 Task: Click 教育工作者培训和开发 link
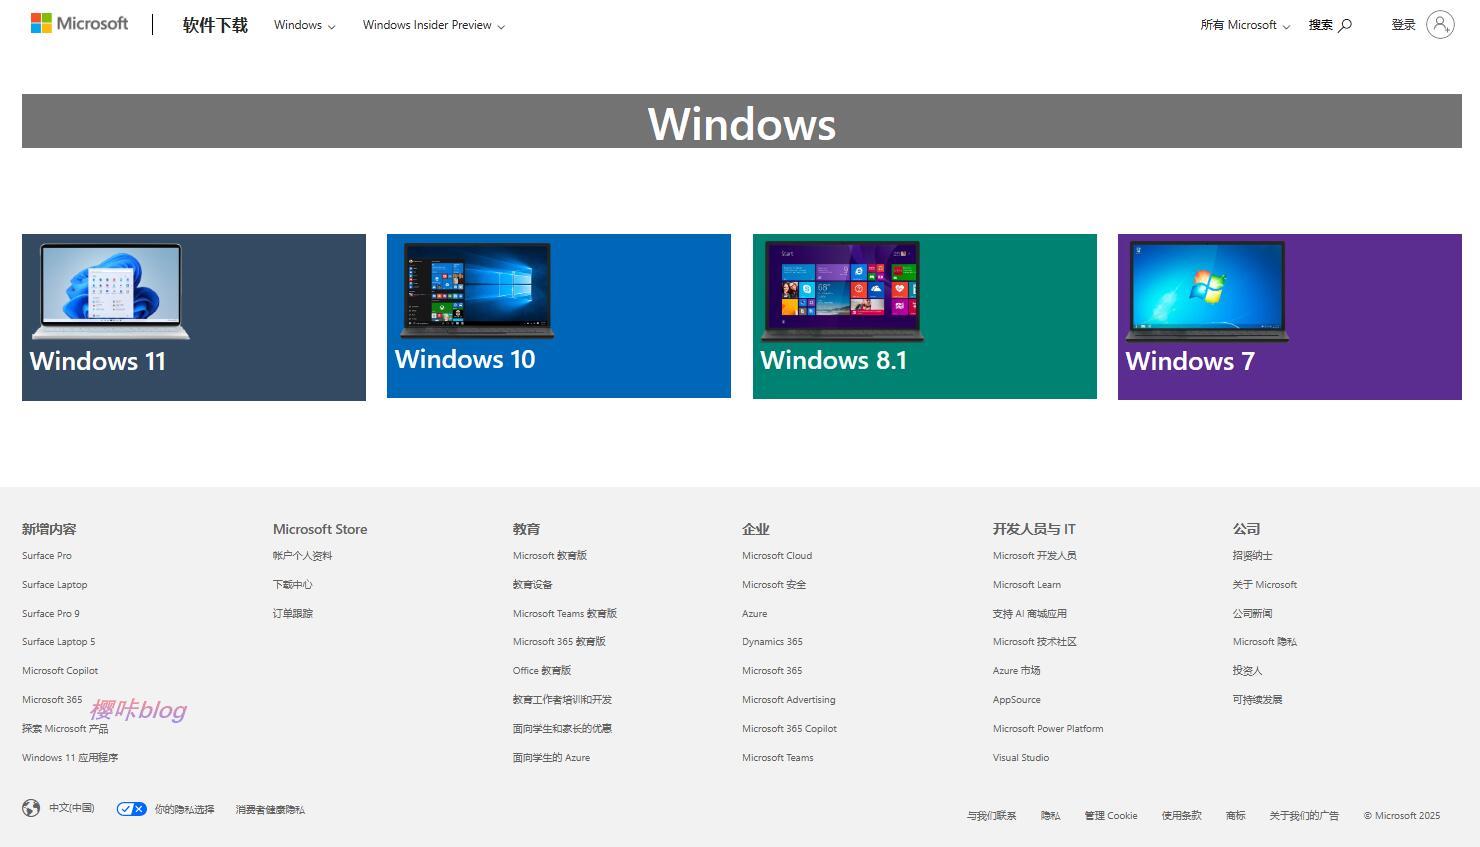tap(563, 700)
